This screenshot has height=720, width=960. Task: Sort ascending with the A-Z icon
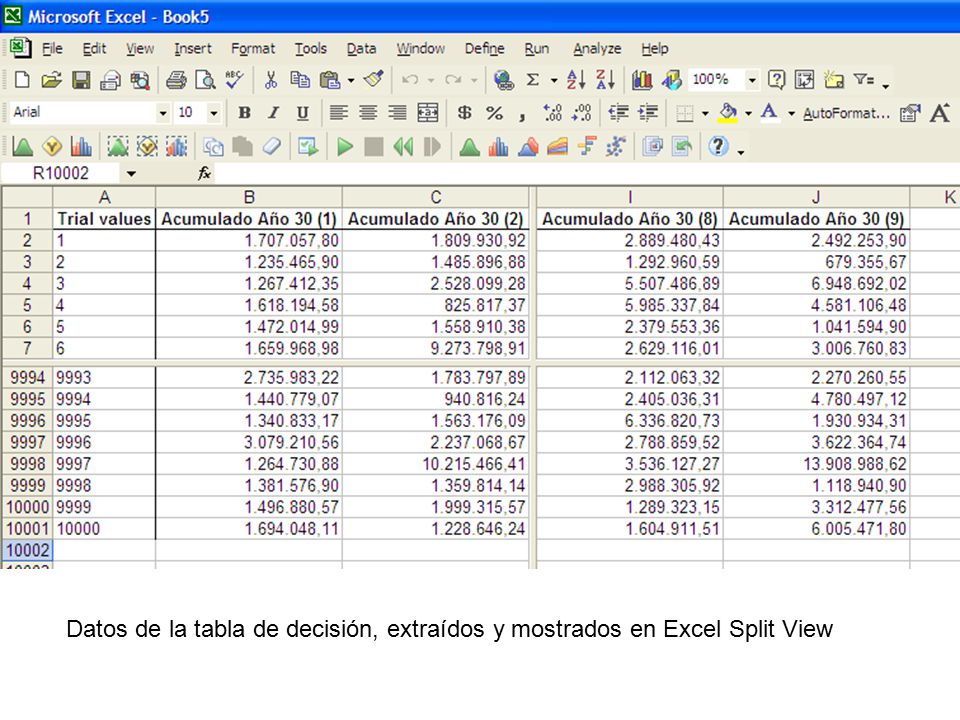576,80
